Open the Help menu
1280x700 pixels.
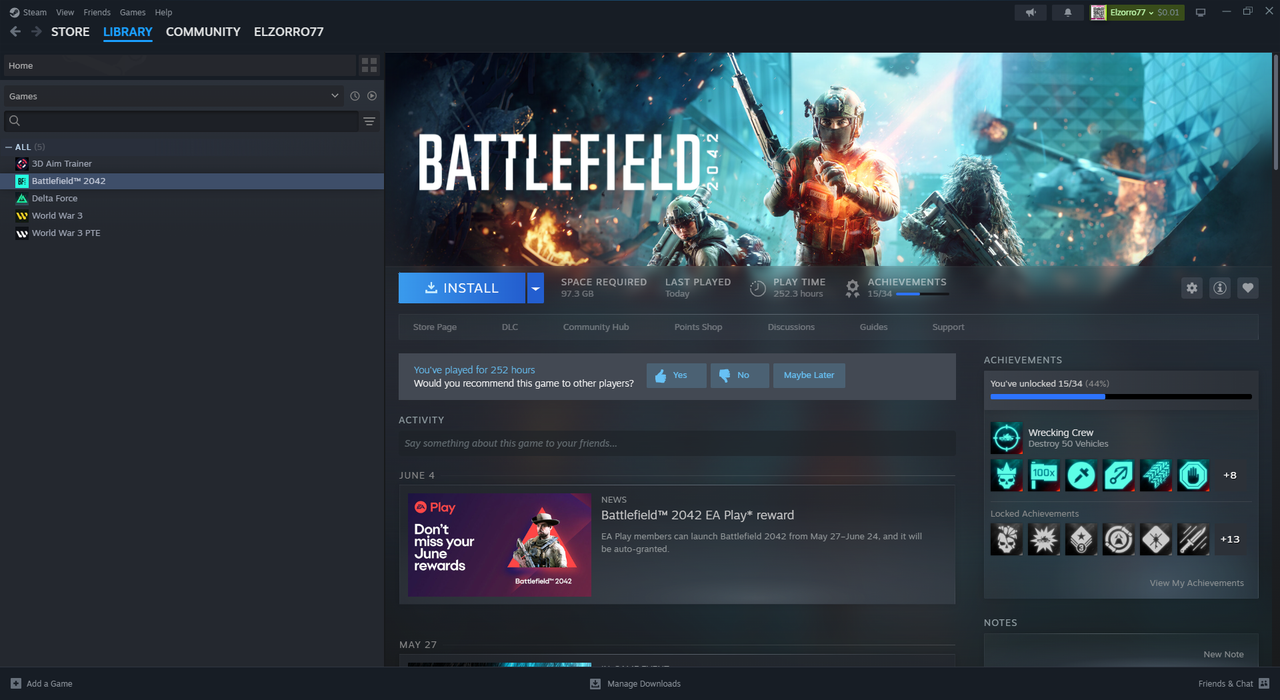pos(163,12)
